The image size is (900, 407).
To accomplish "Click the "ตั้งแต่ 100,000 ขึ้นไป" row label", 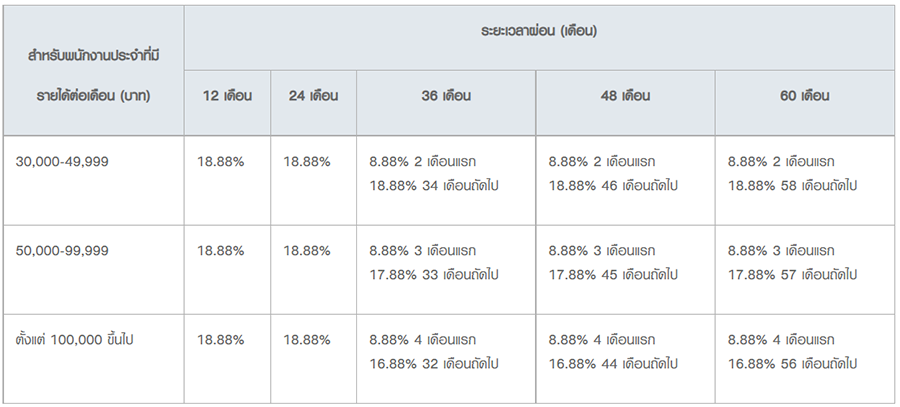I will click(x=74, y=340).
